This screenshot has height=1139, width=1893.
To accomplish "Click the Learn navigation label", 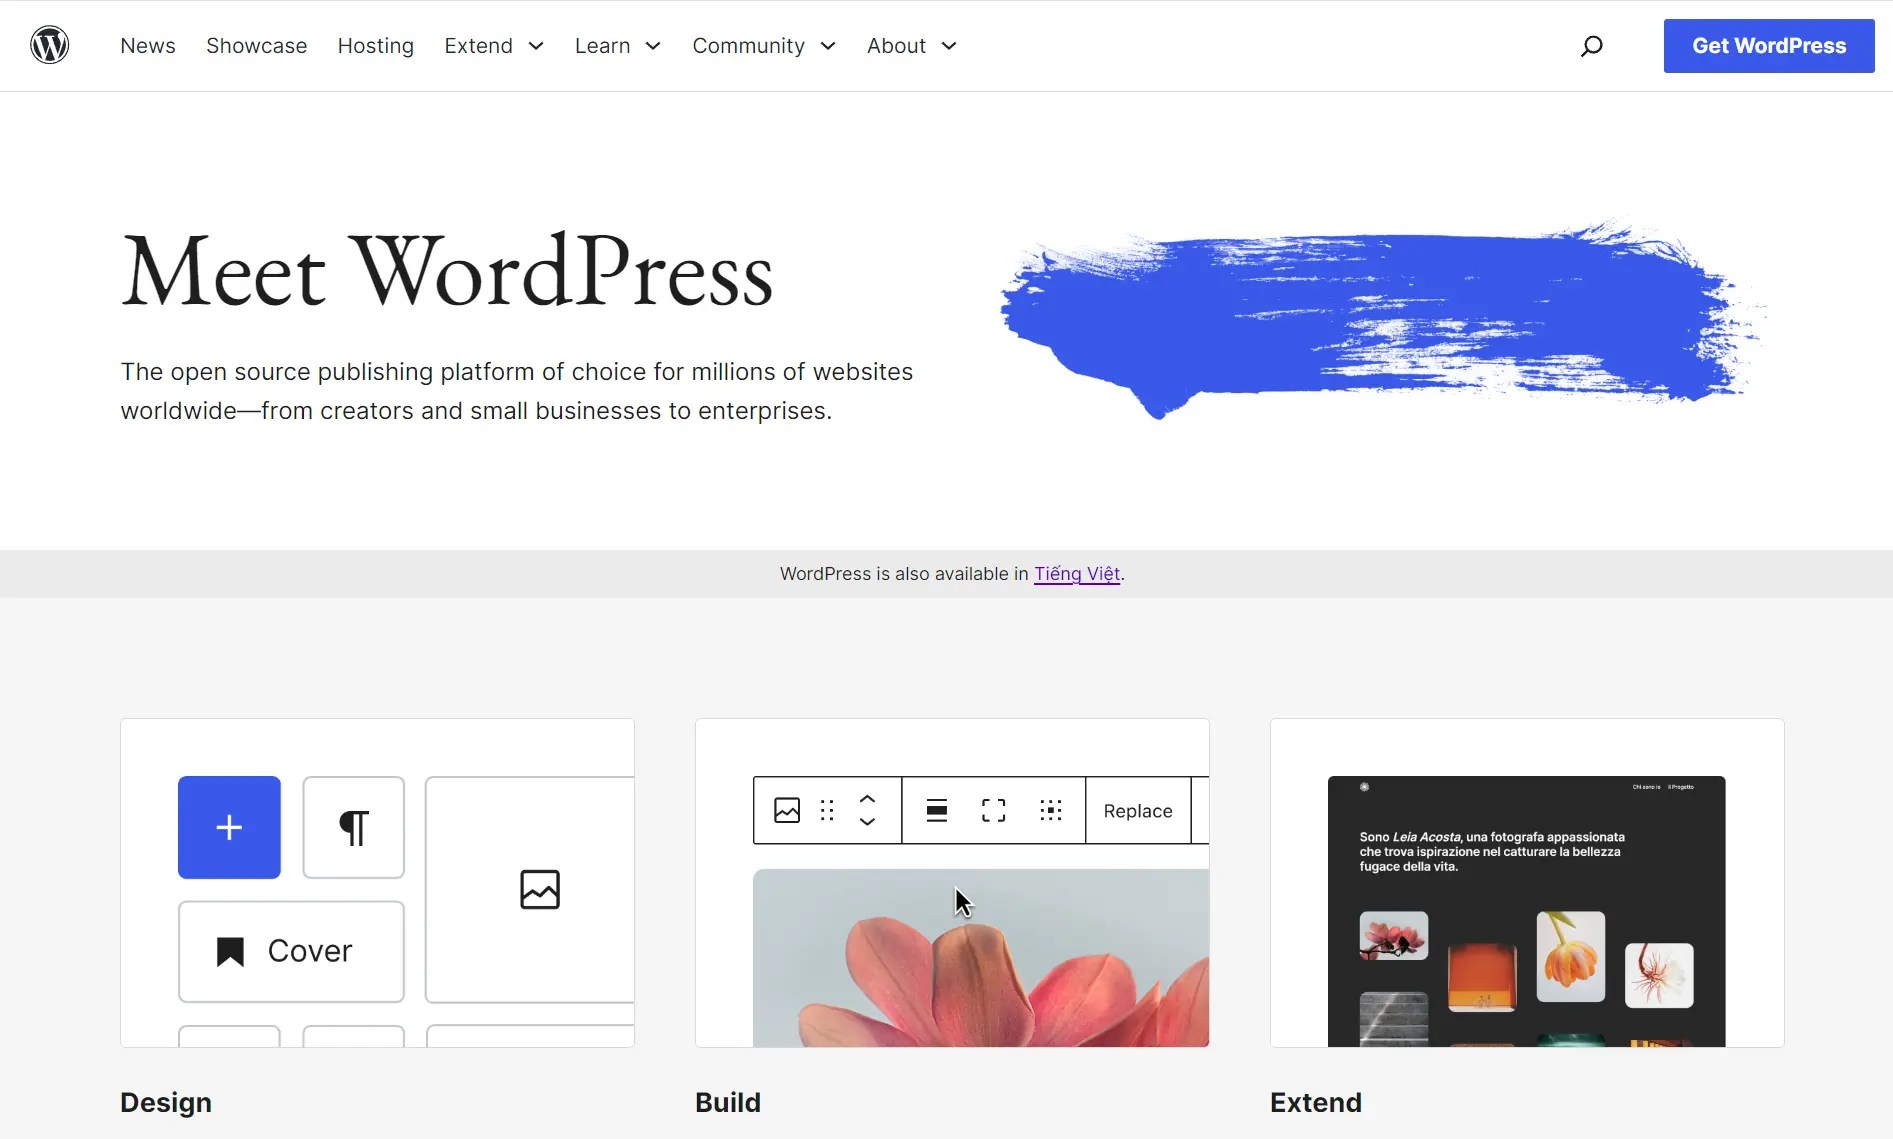I will pyautogui.click(x=603, y=46).
